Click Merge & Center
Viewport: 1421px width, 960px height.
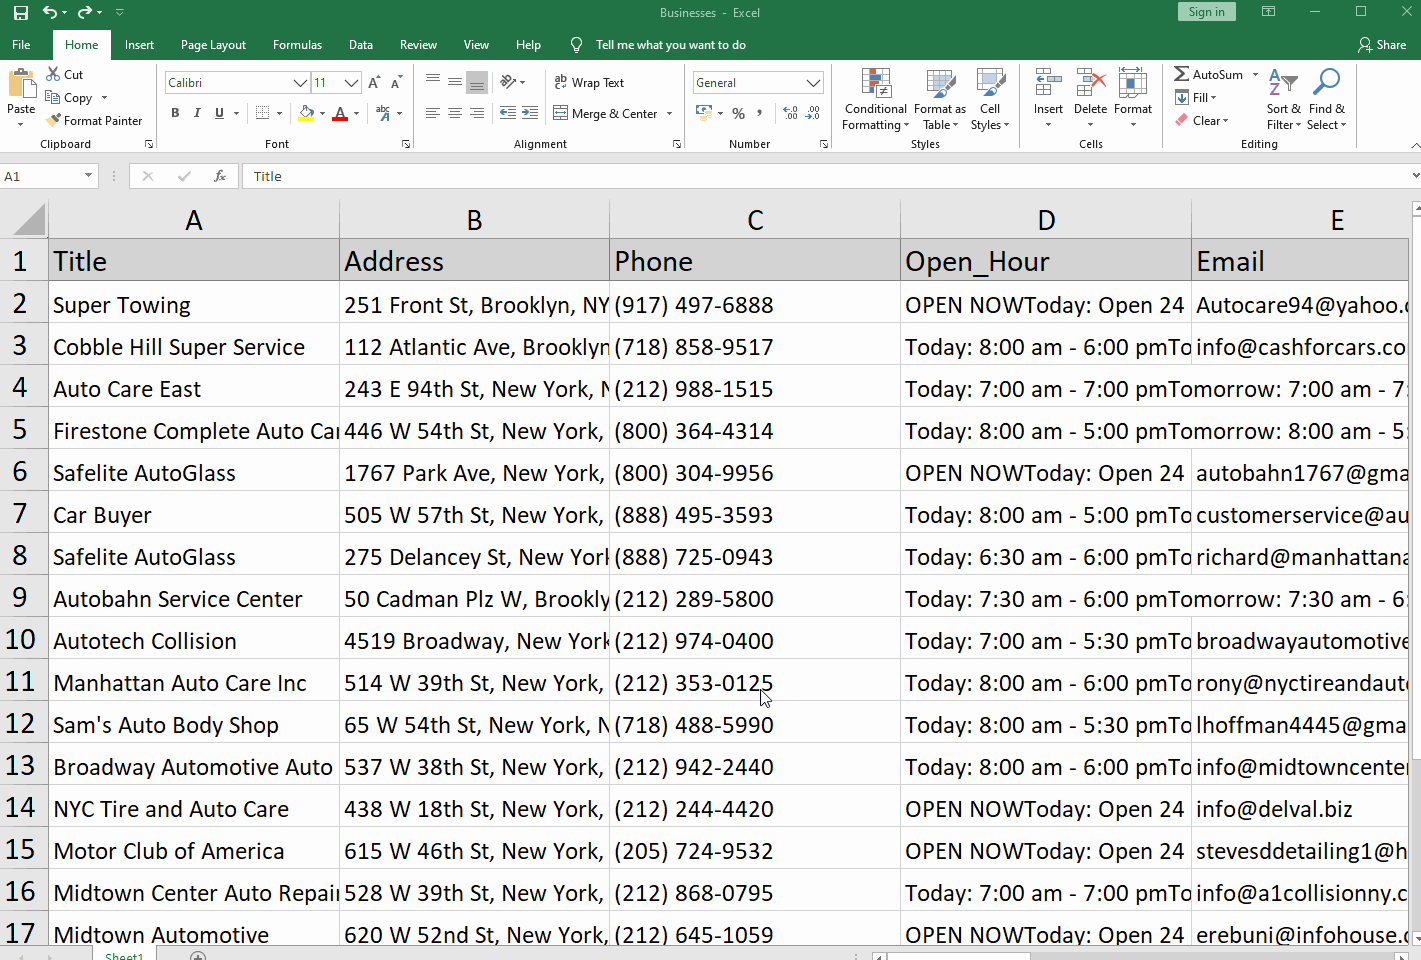point(606,114)
